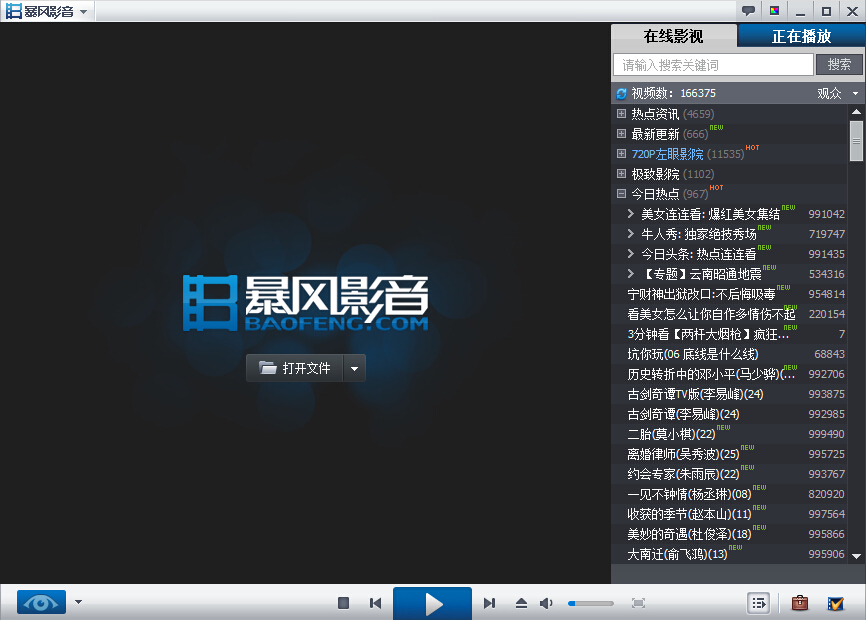
Task: Click the video list scrollbar thumb
Action: pyautogui.click(x=856, y=141)
